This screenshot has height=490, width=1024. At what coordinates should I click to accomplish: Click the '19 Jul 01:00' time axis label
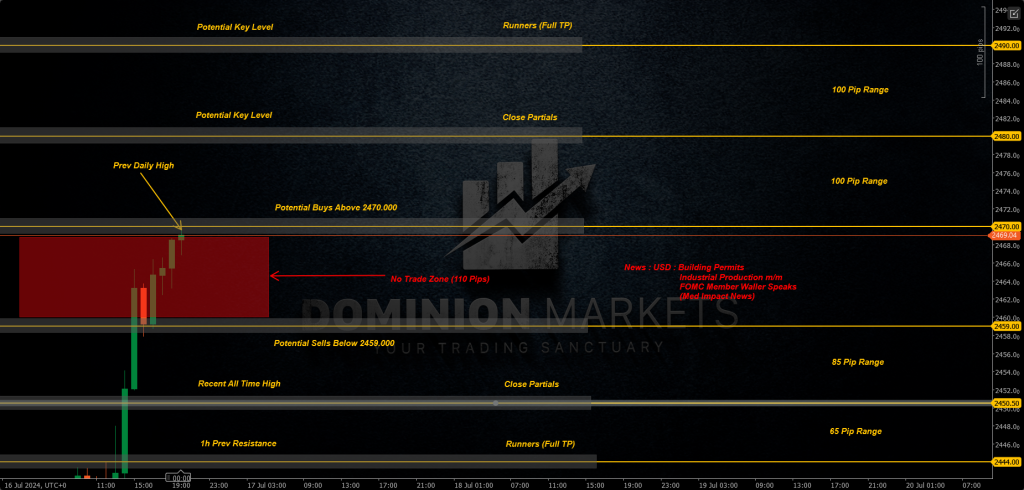point(718,486)
